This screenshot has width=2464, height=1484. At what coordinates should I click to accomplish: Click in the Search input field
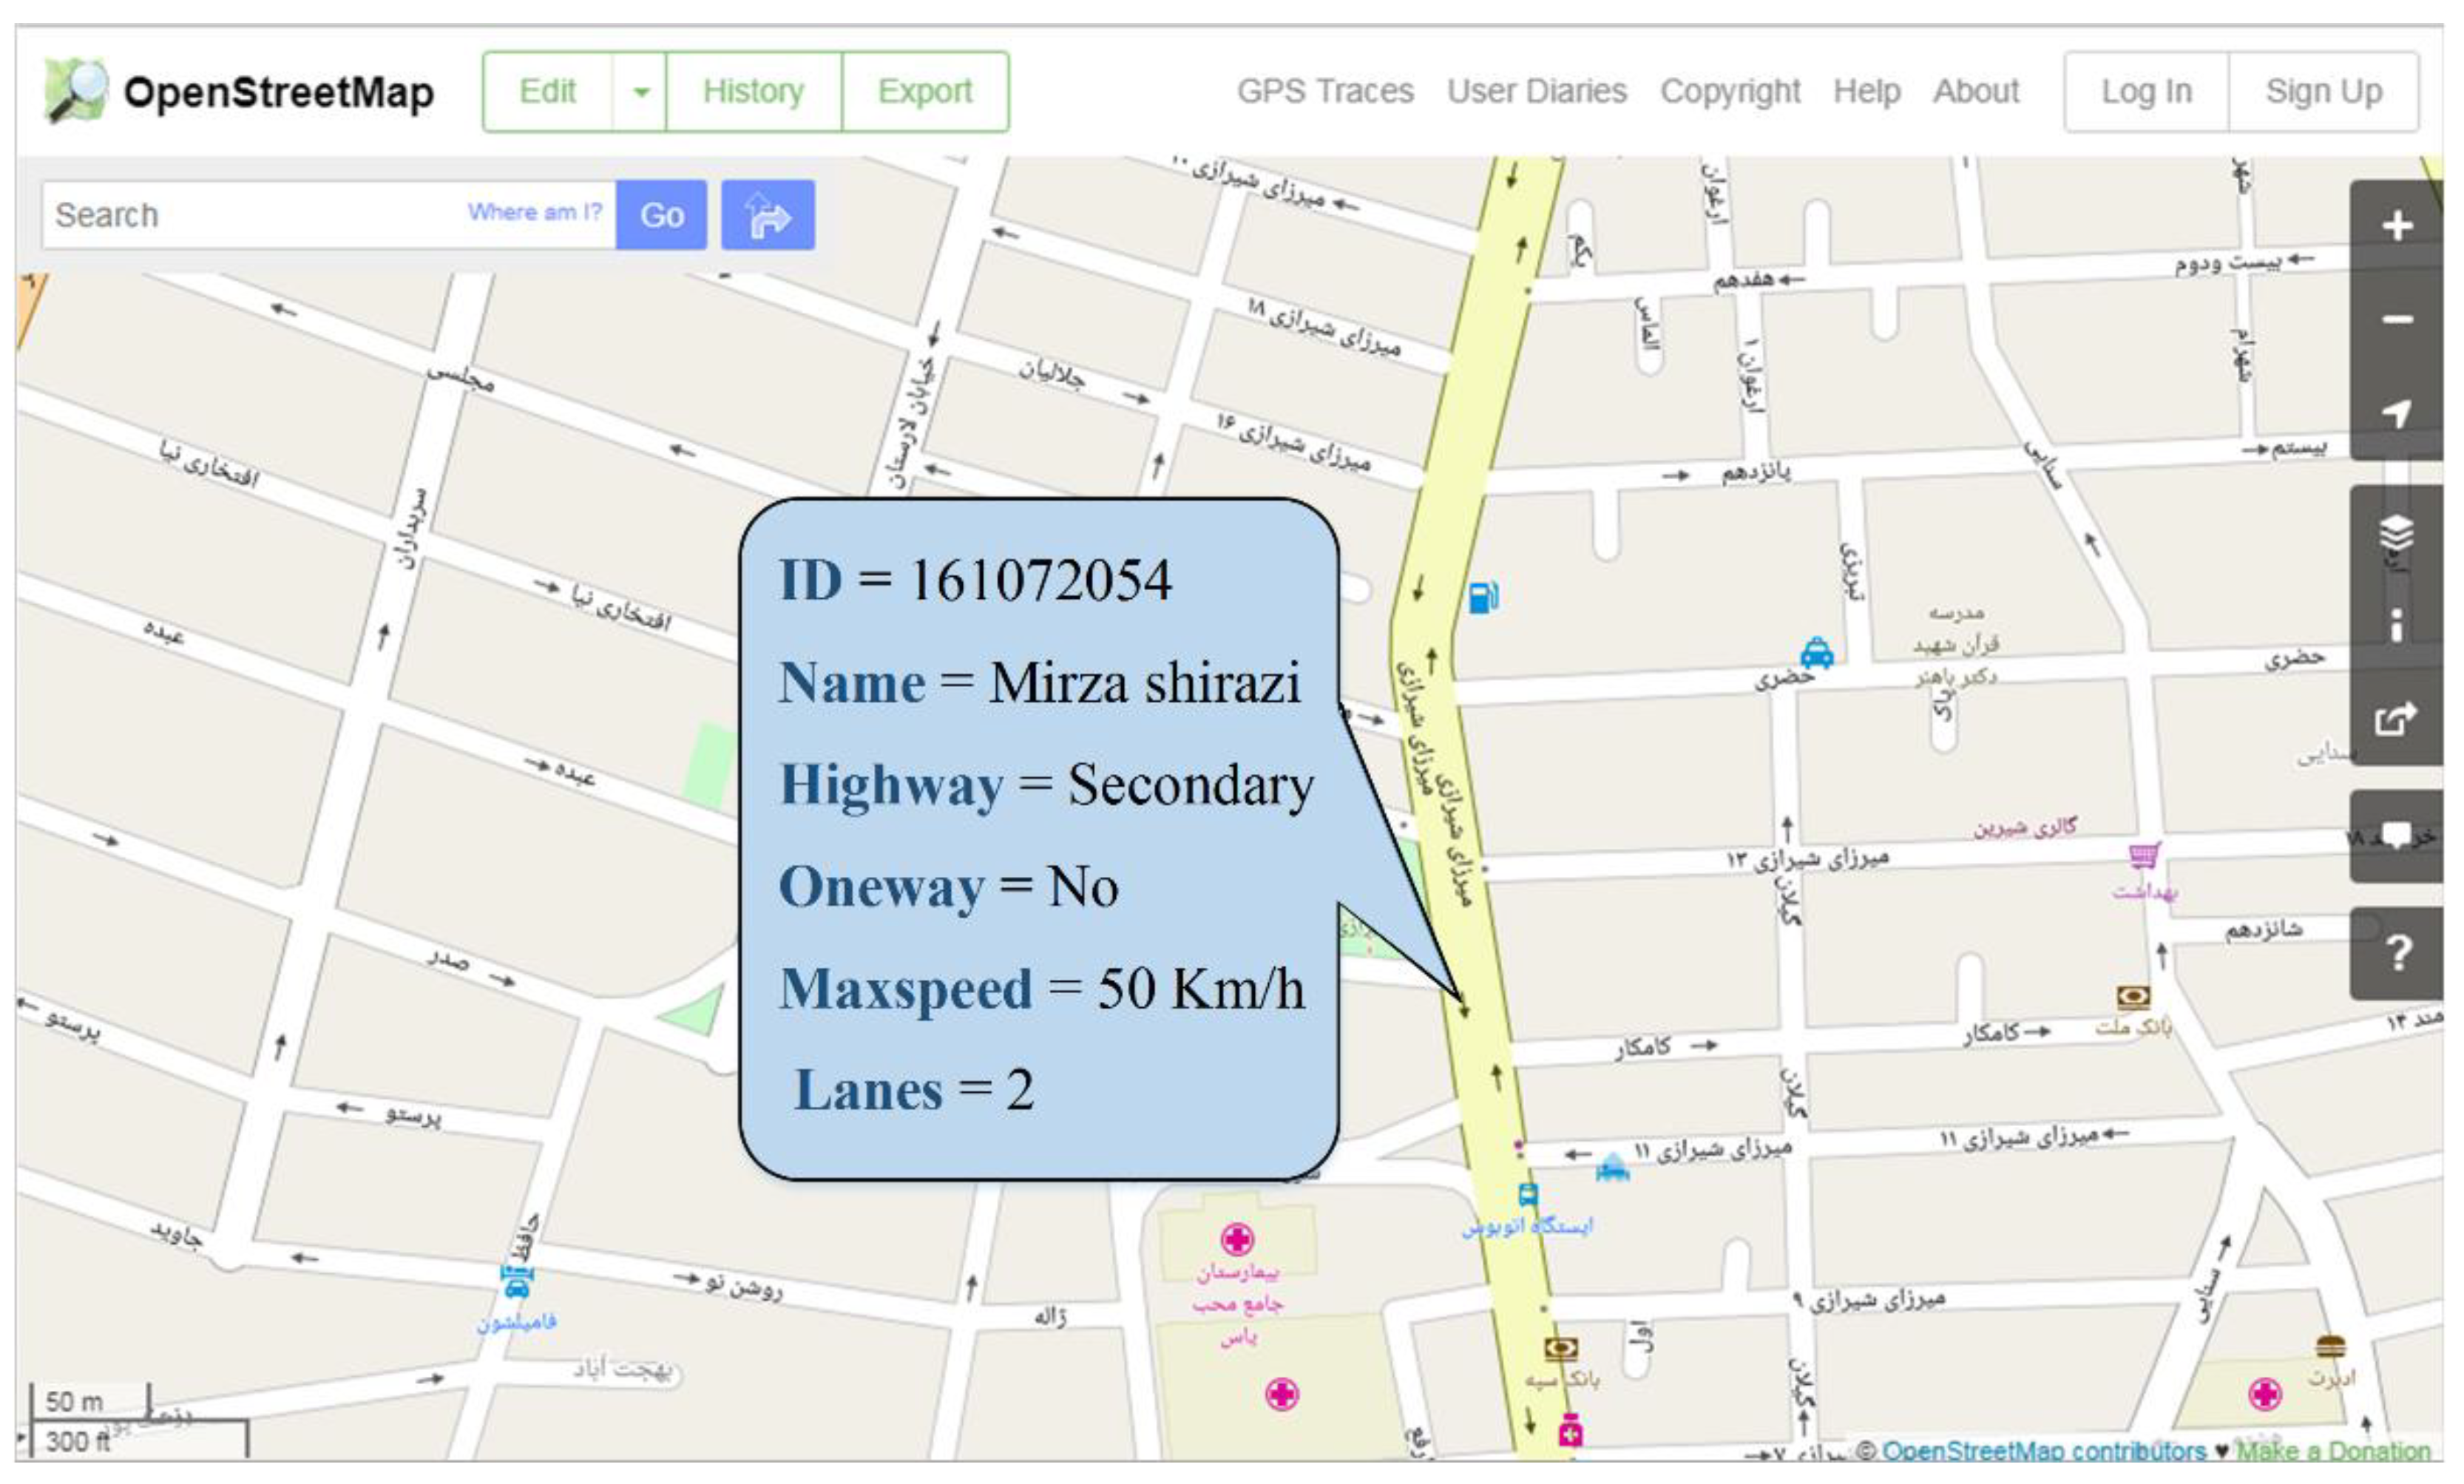coord(250,215)
